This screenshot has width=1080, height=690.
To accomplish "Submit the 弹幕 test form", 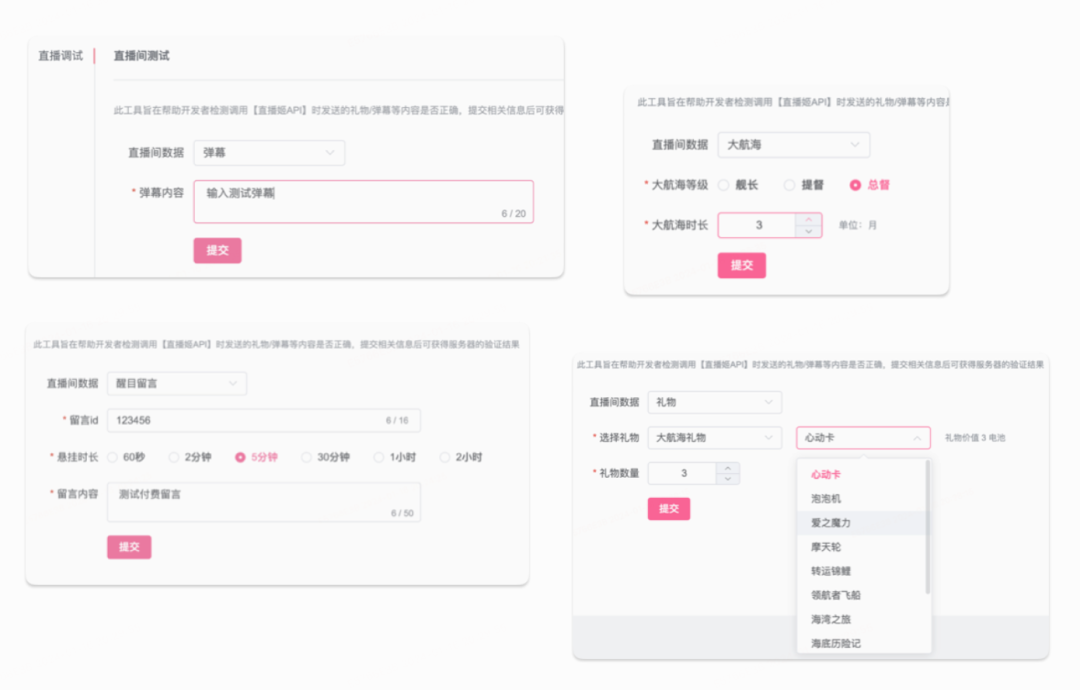I will (x=218, y=251).
